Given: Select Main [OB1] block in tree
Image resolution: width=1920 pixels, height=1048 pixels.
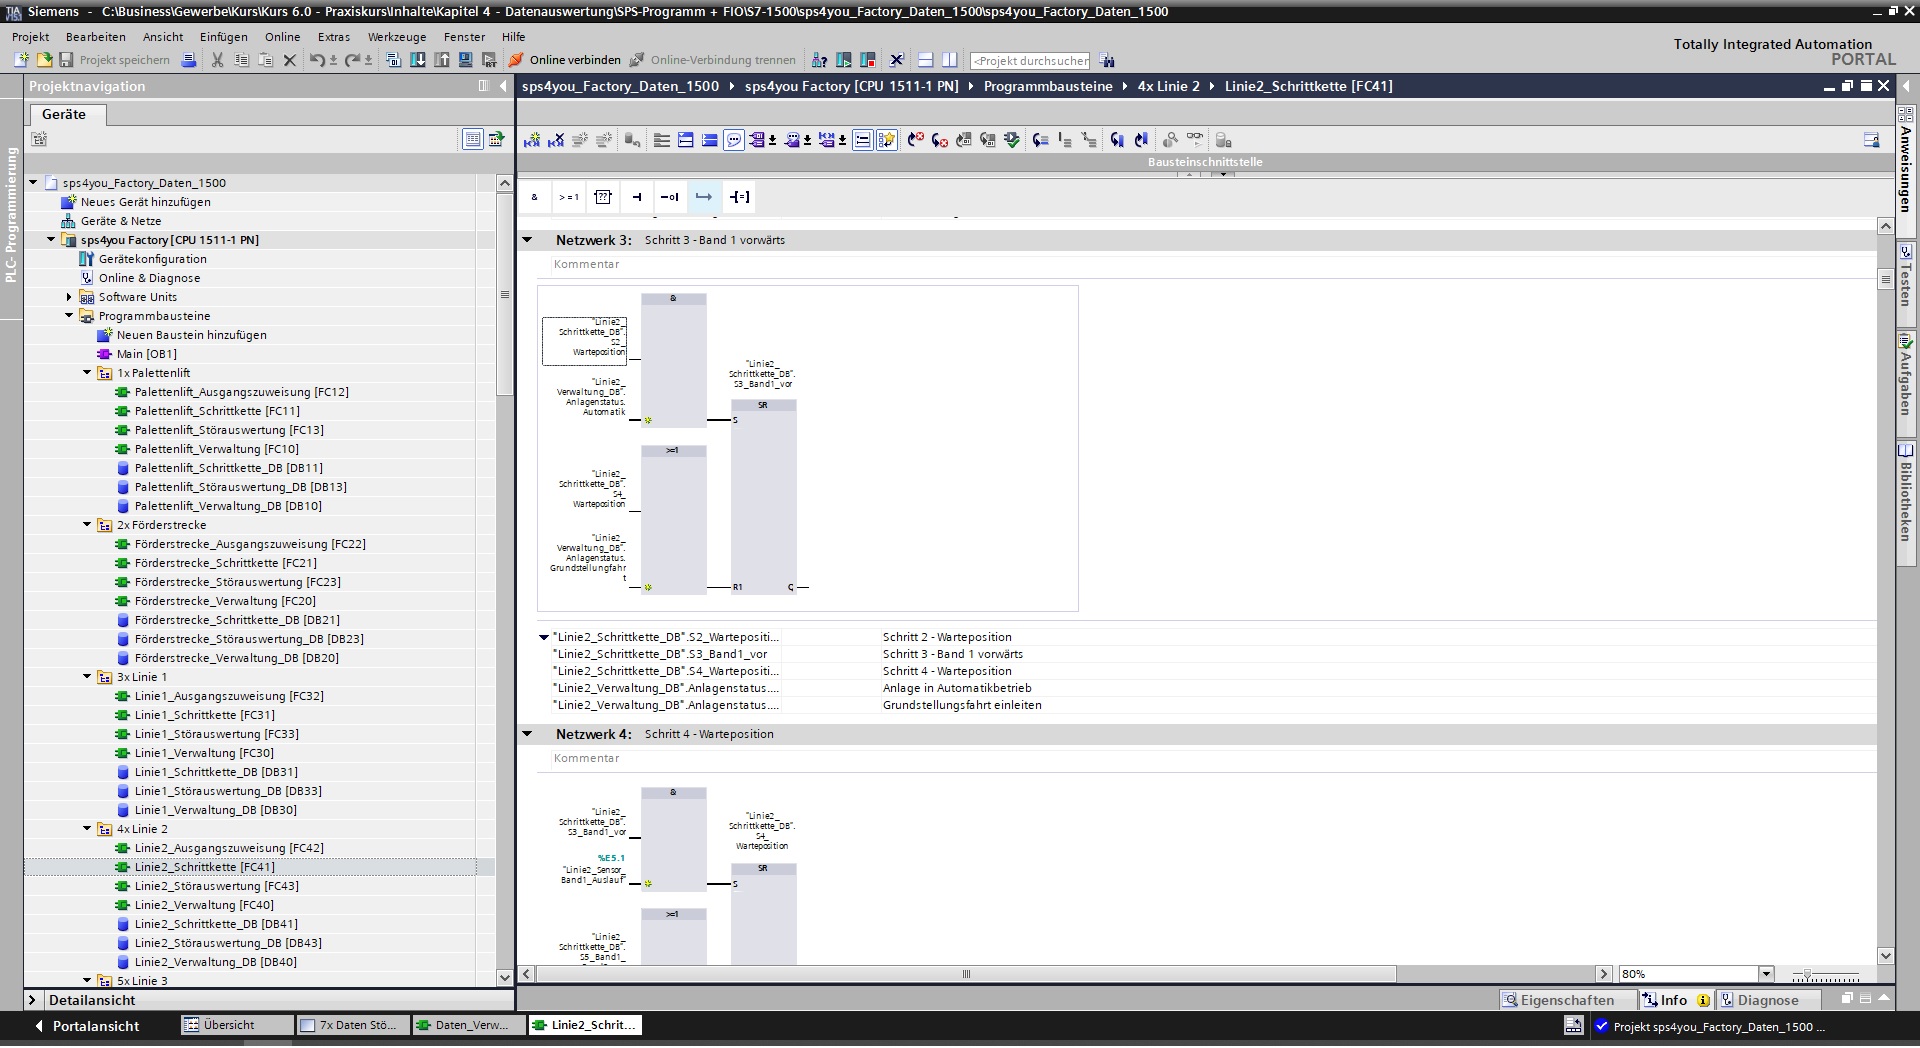Looking at the screenshot, I should 146,354.
